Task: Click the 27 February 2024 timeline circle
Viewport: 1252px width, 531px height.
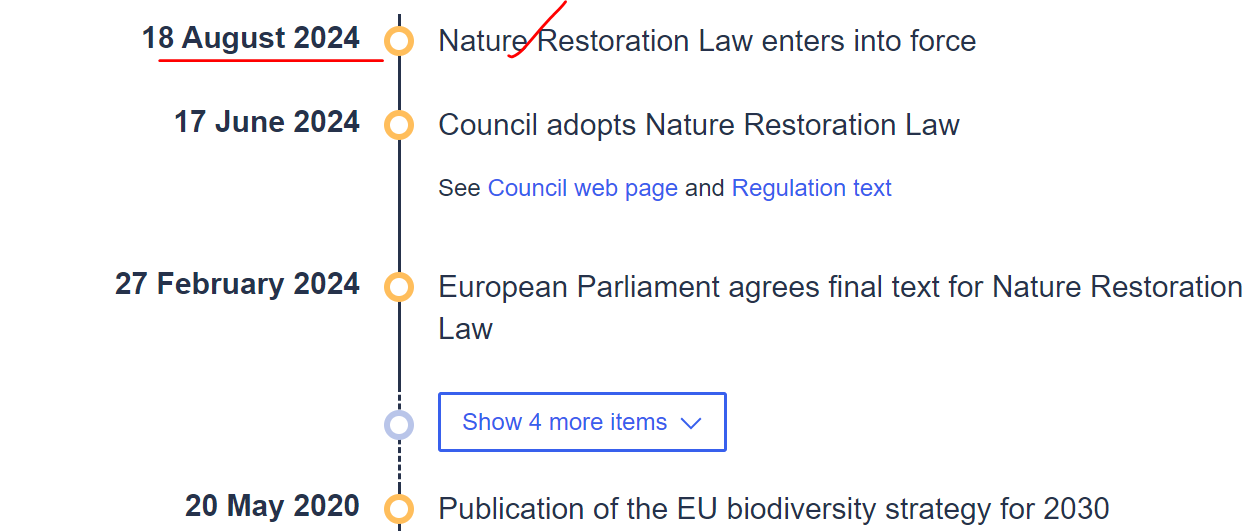Action: [x=399, y=287]
